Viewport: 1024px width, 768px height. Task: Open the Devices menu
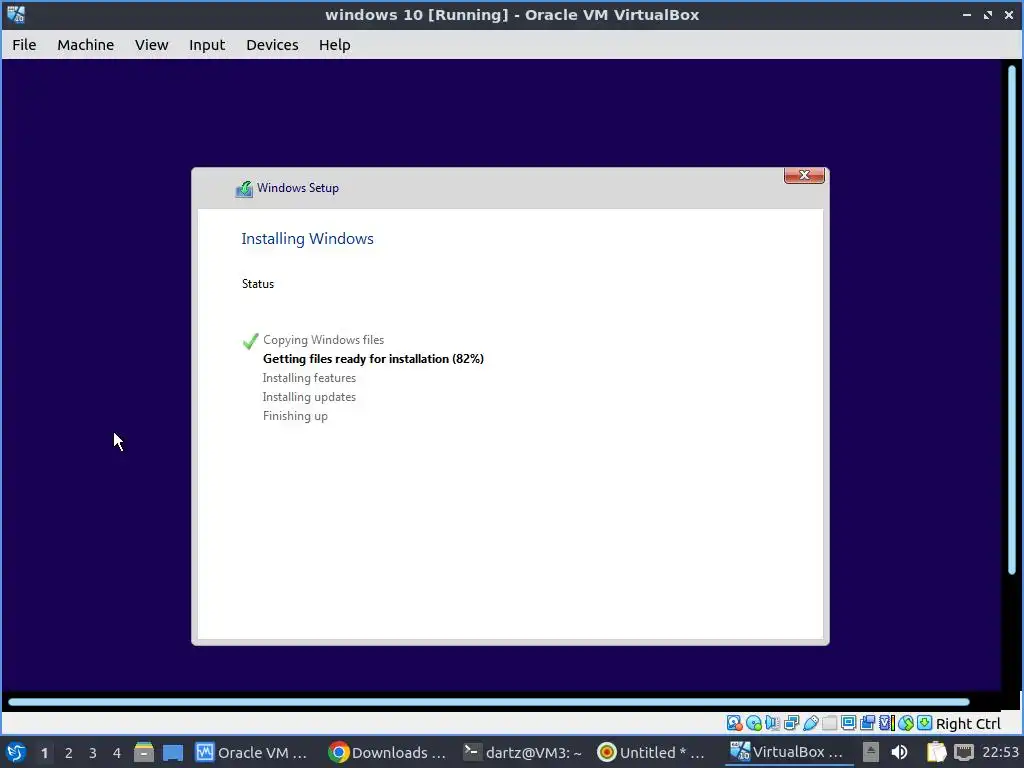coord(272,44)
